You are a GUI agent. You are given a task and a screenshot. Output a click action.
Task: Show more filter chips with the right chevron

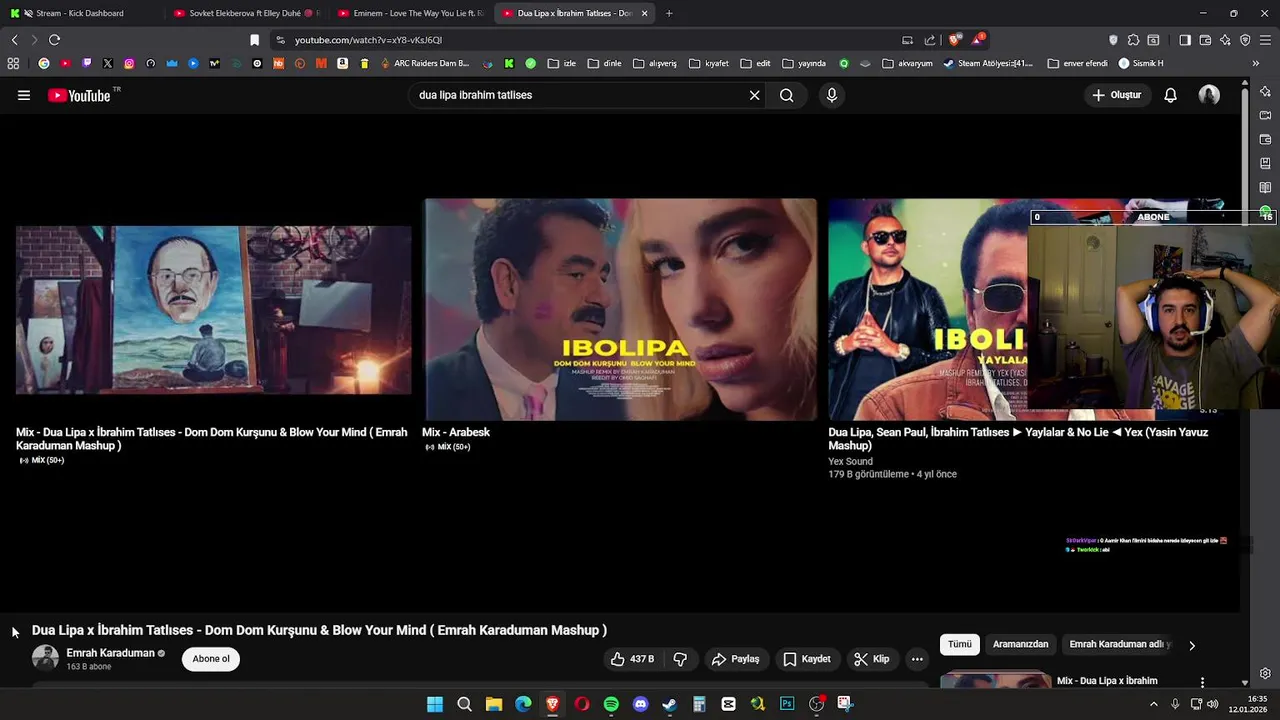[x=1192, y=645]
